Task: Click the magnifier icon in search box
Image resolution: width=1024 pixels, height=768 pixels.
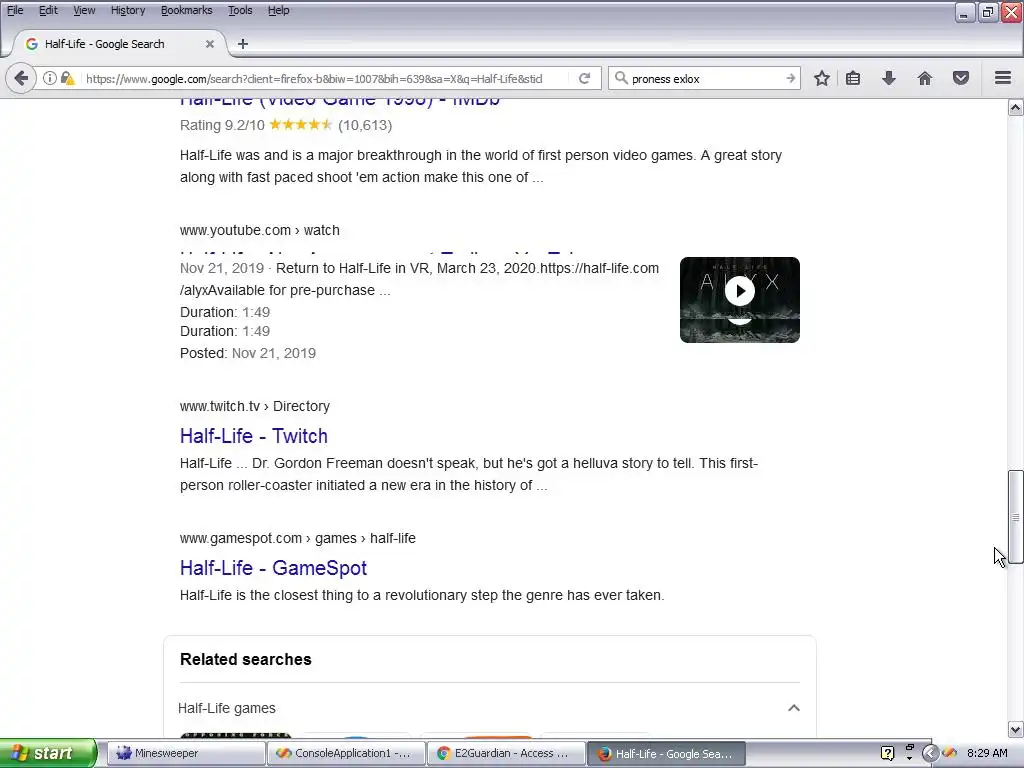Action: [621, 78]
